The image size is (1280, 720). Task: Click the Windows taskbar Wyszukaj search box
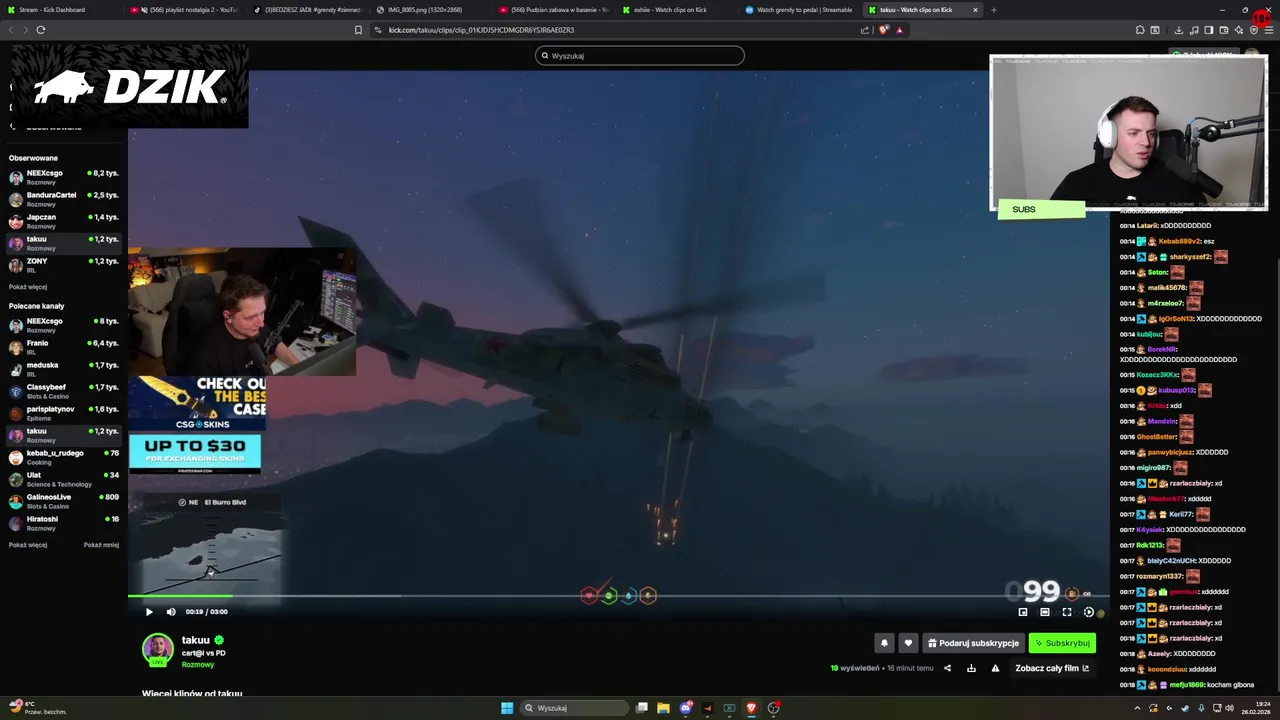[x=572, y=708]
